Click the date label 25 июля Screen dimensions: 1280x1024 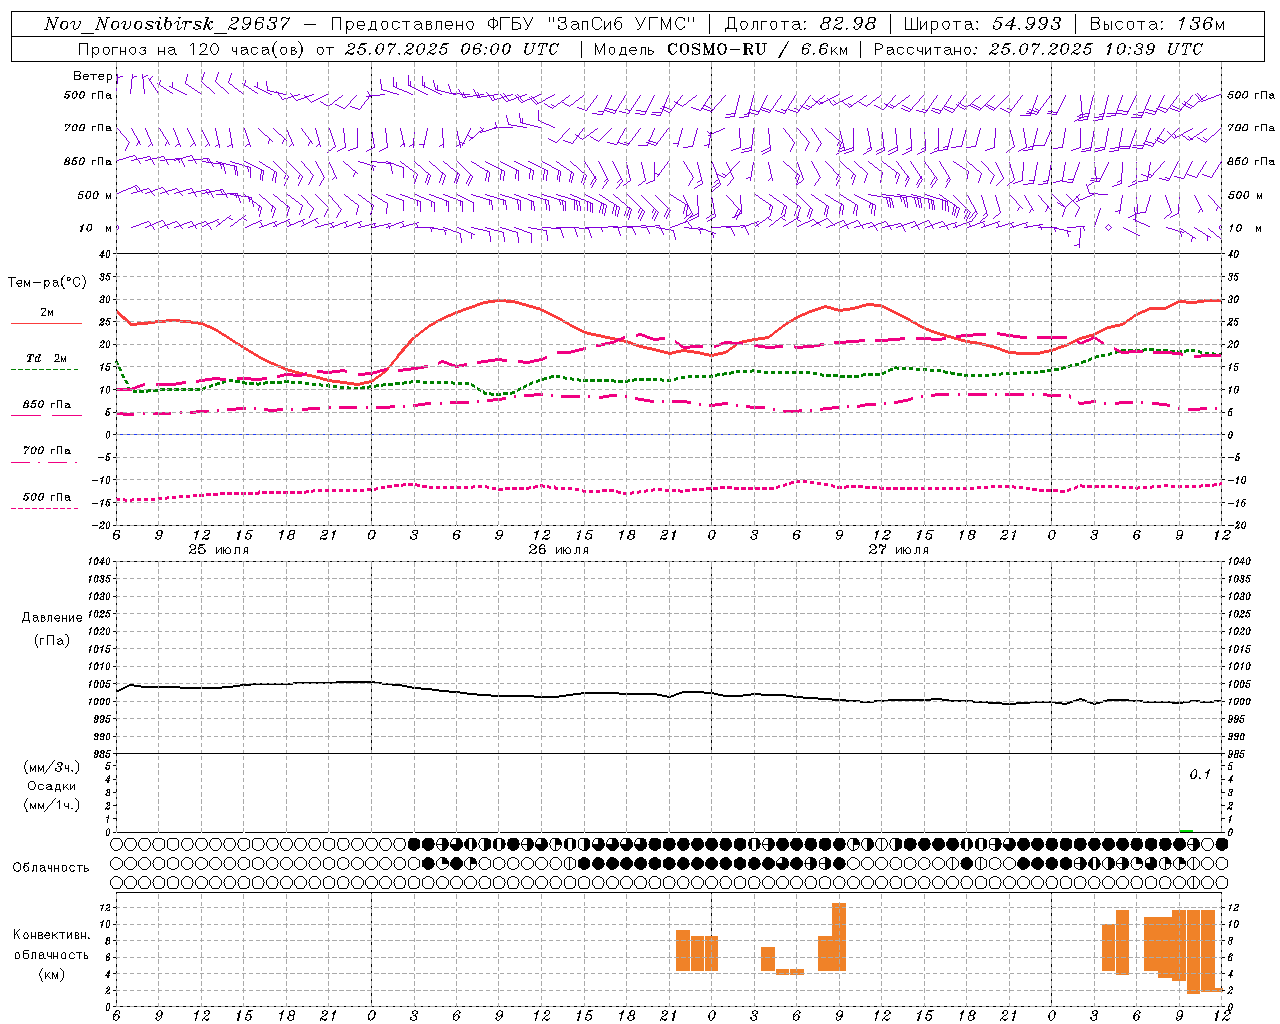219,550
